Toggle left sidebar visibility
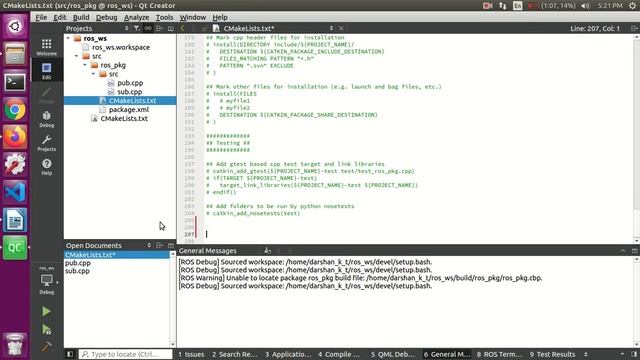This screenshot has width=640, height=360. [x=70, y=354]
